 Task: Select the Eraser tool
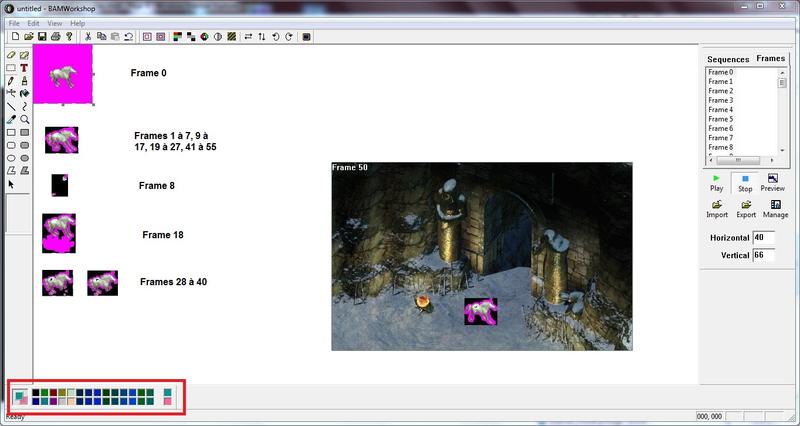(11, 55)
